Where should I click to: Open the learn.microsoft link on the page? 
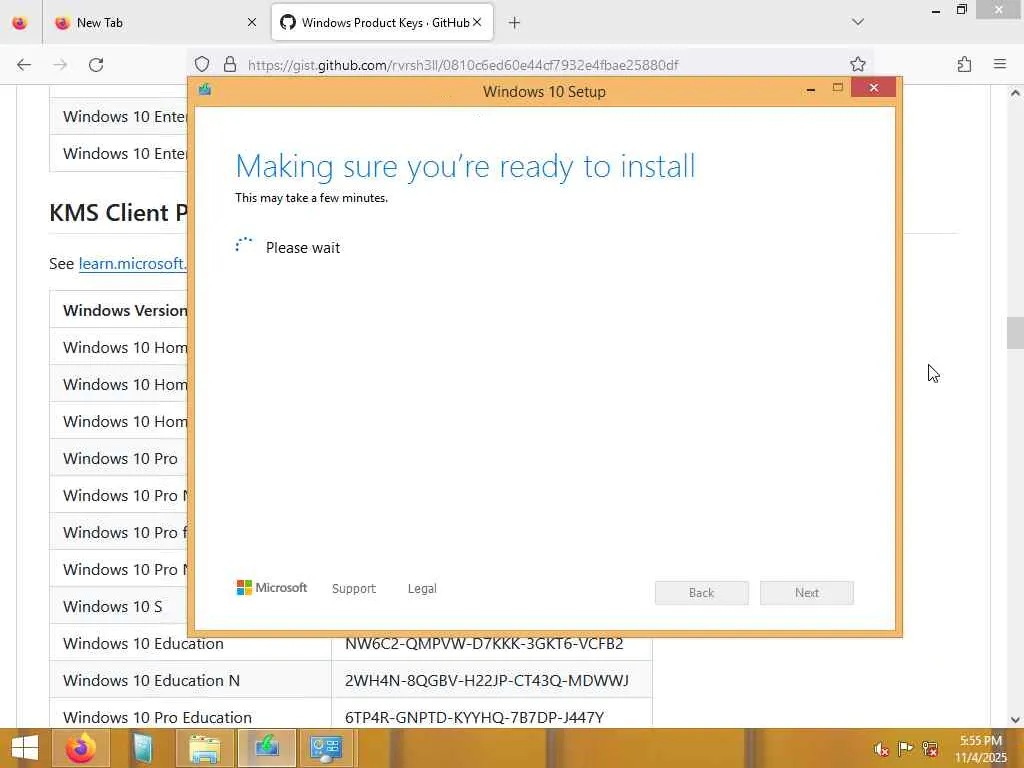[x=133, y=263]
